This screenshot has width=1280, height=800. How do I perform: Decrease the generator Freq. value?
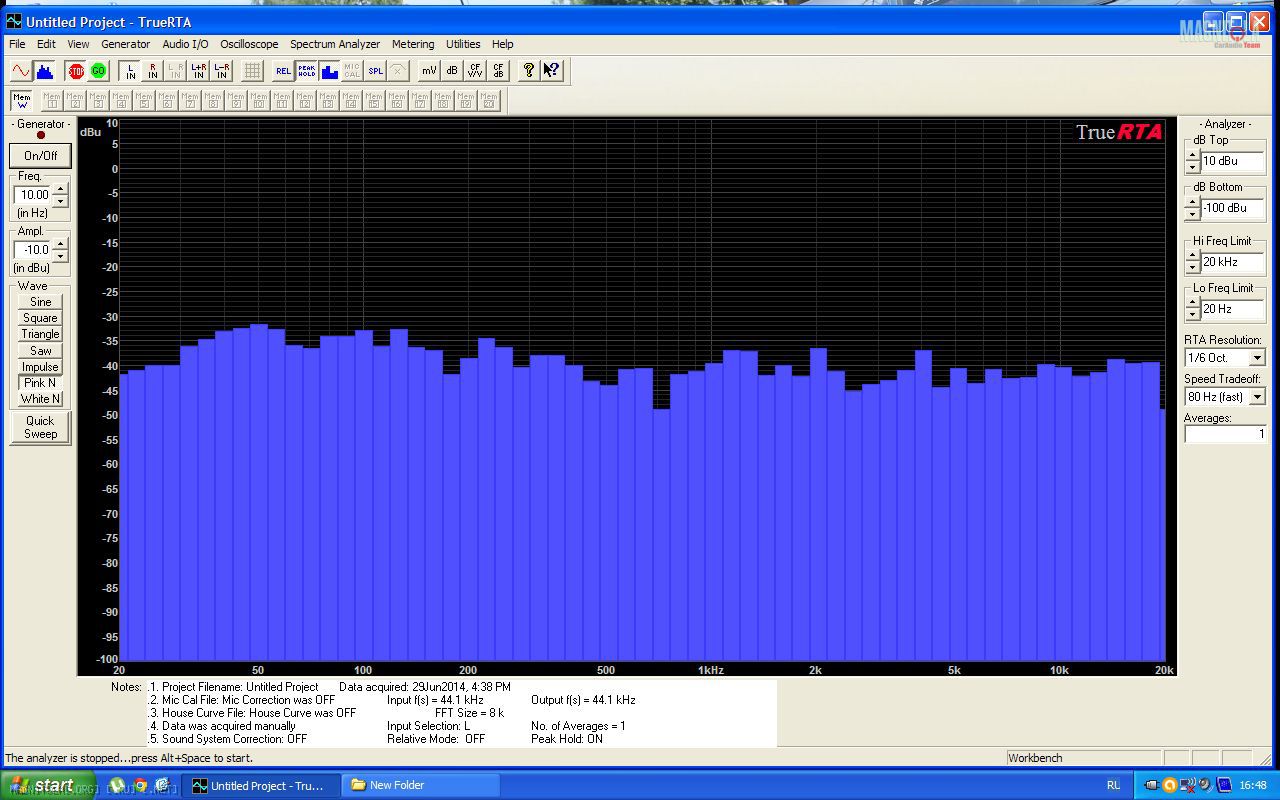60,201
